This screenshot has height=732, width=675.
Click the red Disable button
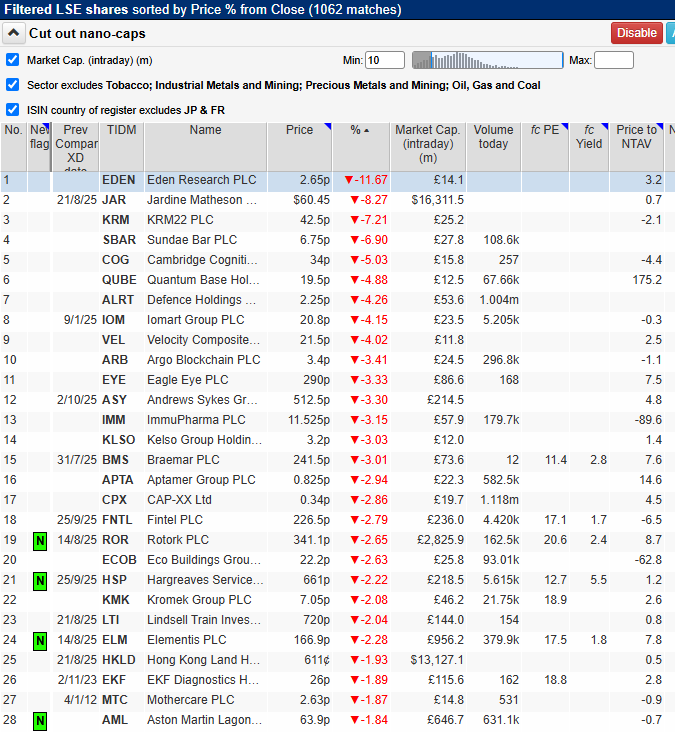click(x=637, y=33)
